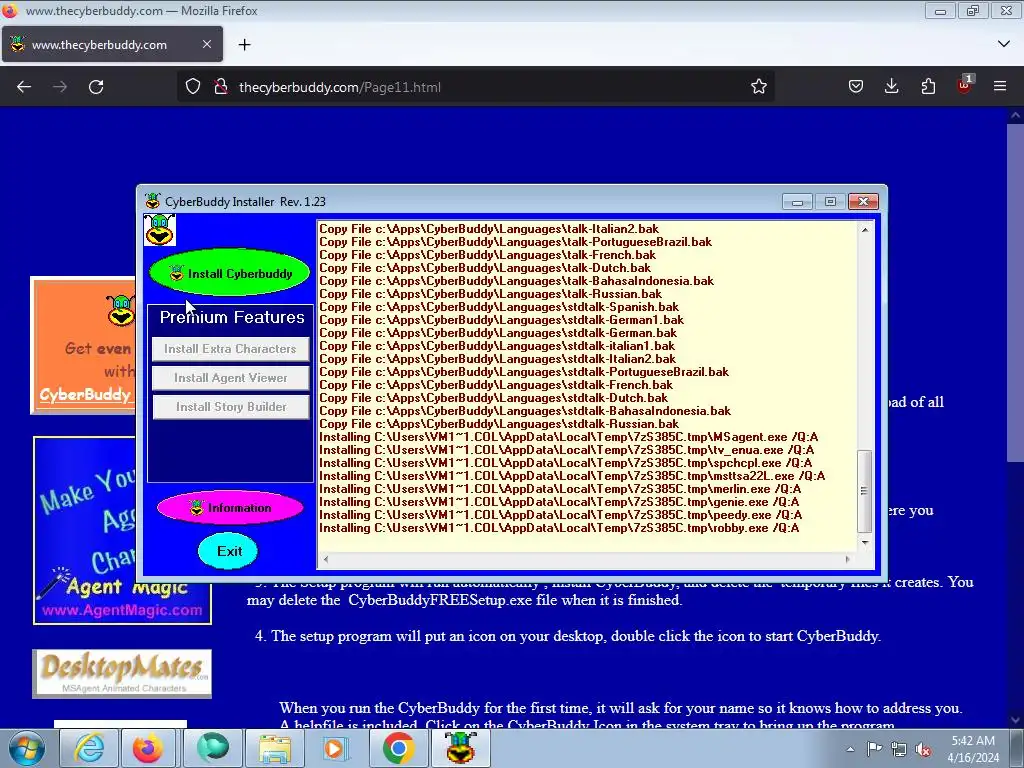Click the Install Story Builder button

pos(231,407)
